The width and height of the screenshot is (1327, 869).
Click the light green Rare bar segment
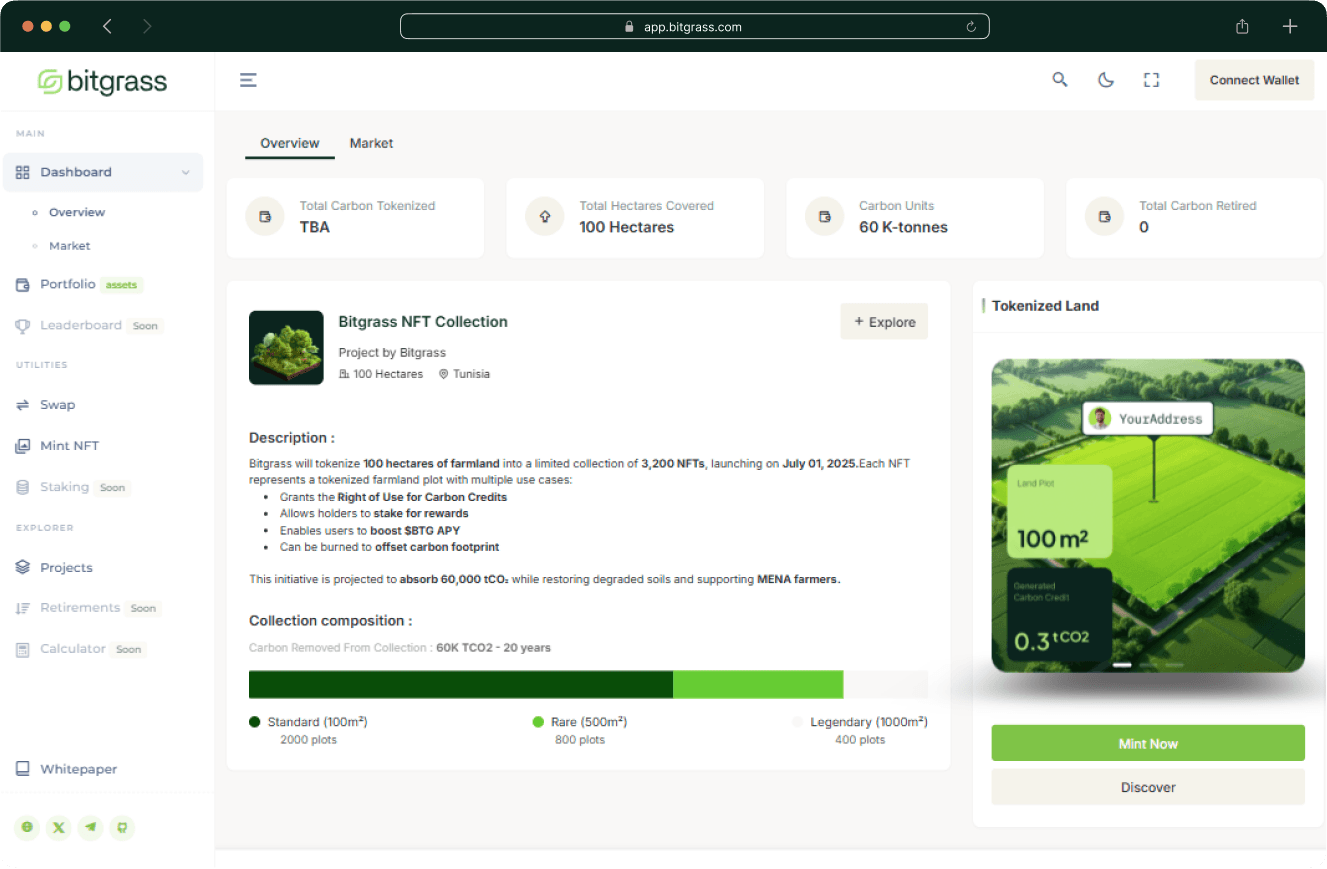coord(758,685)
